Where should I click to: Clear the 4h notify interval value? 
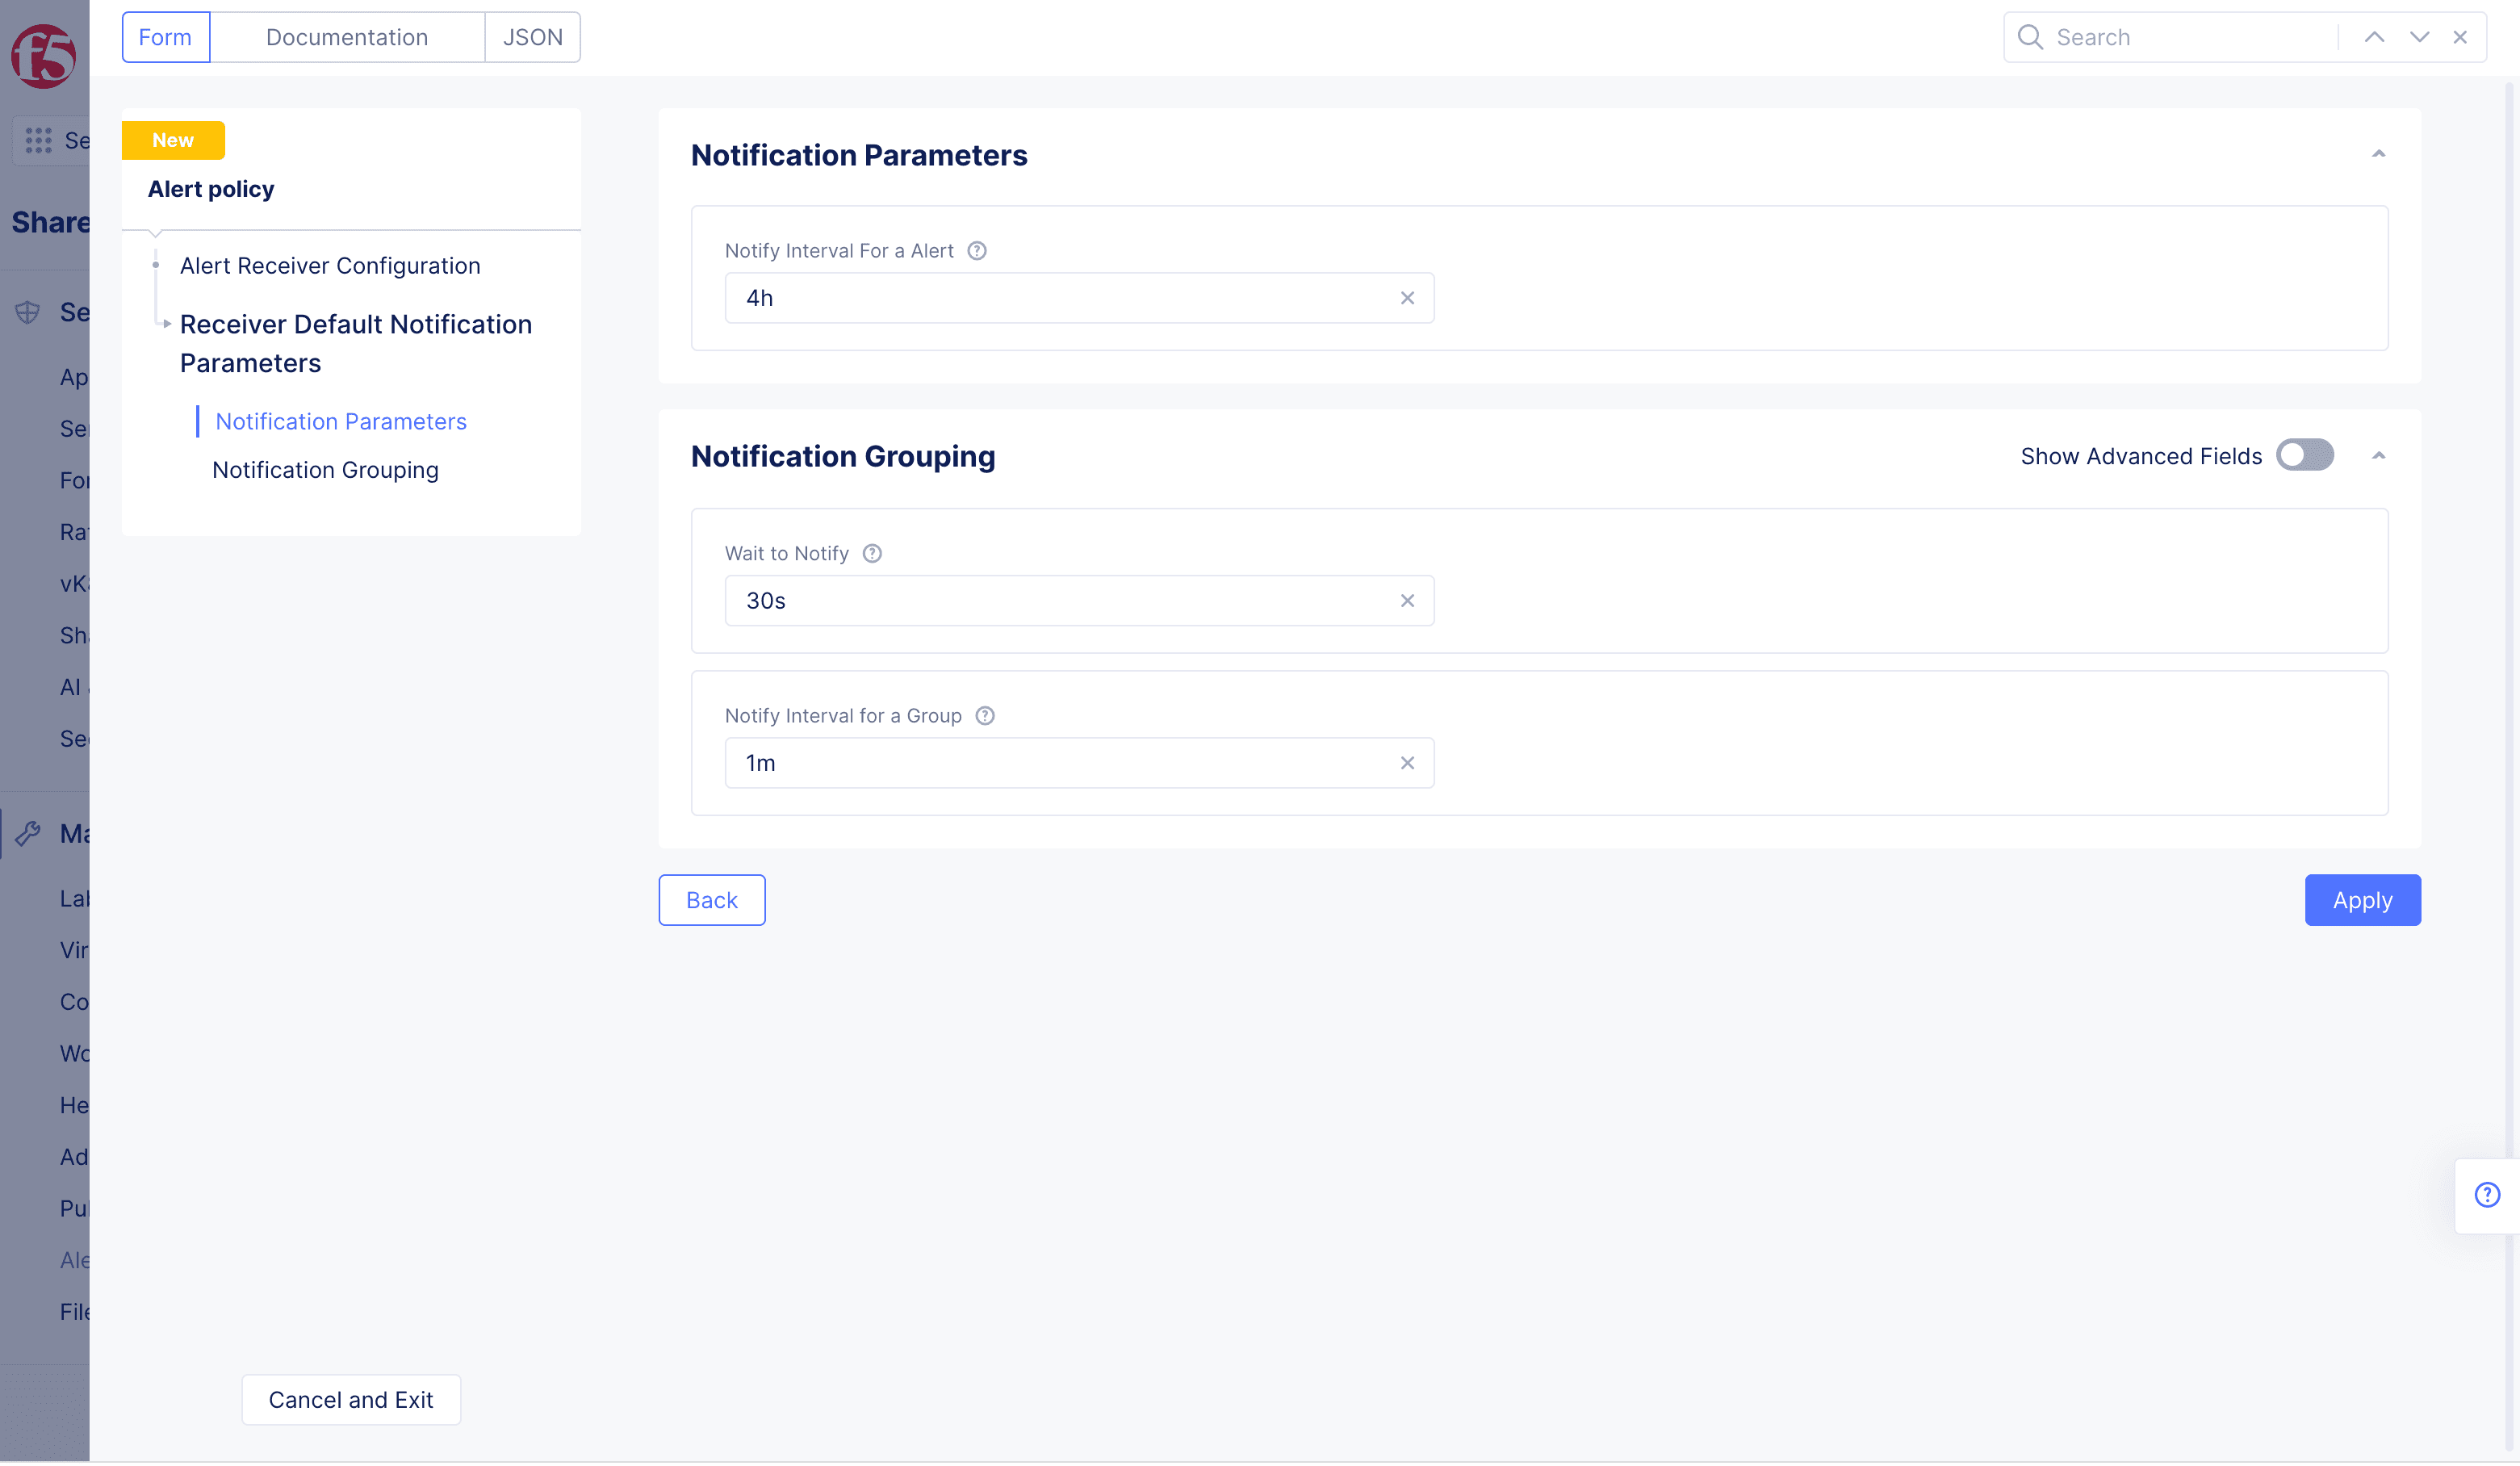1407,298
